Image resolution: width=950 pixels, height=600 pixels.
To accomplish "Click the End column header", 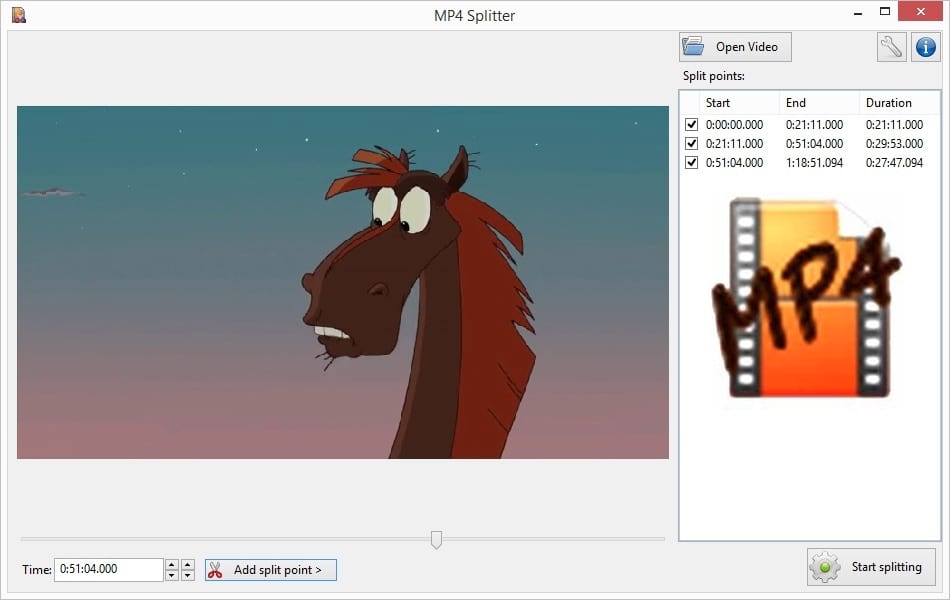I will (819, 102).
